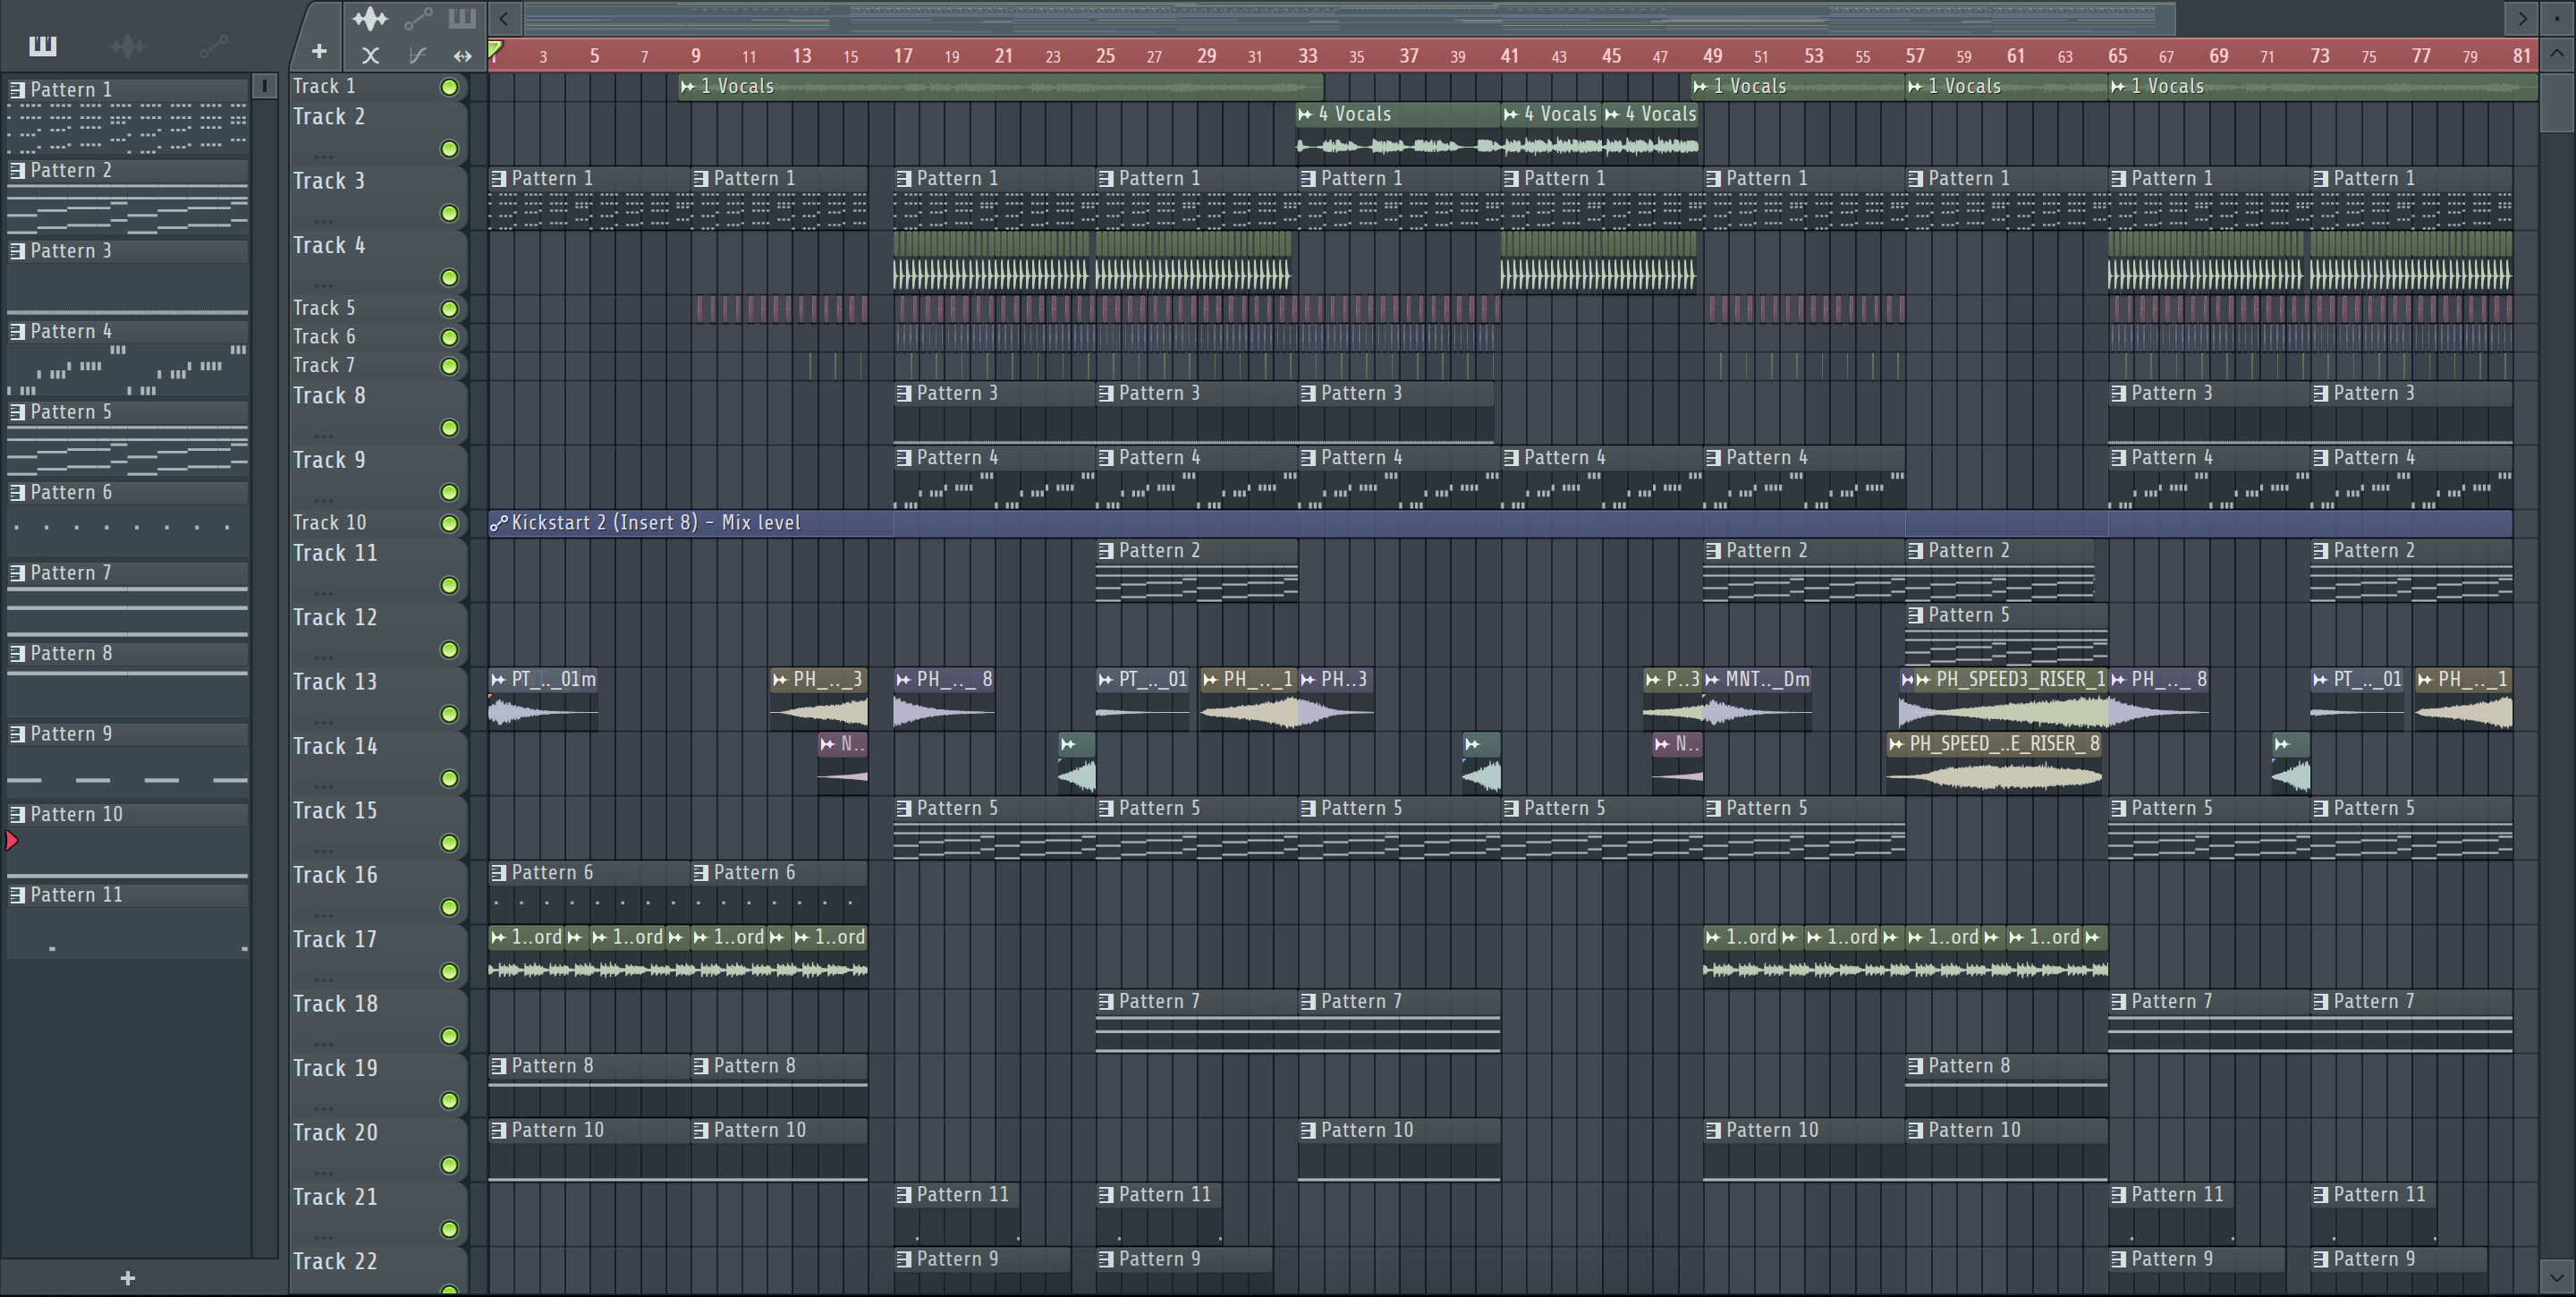Click the green playhead marker at bar 1
The height and width of the screenshot is (1297, 2576).
tap(495, 48)
